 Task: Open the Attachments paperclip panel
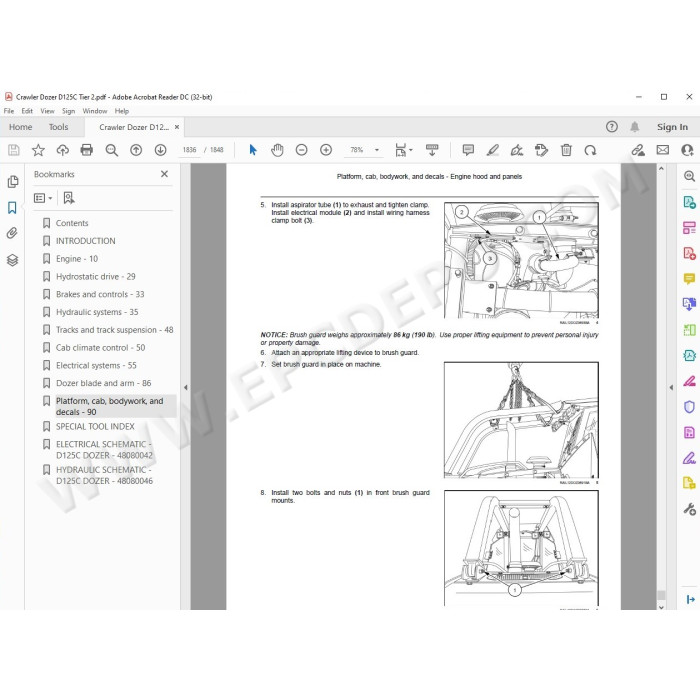(12, 233)
